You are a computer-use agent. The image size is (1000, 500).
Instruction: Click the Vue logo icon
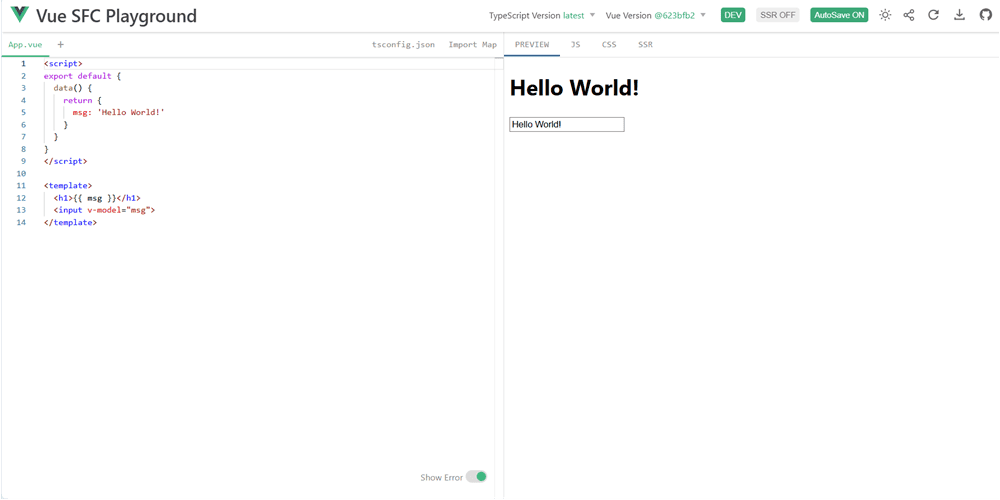point(19,15)
